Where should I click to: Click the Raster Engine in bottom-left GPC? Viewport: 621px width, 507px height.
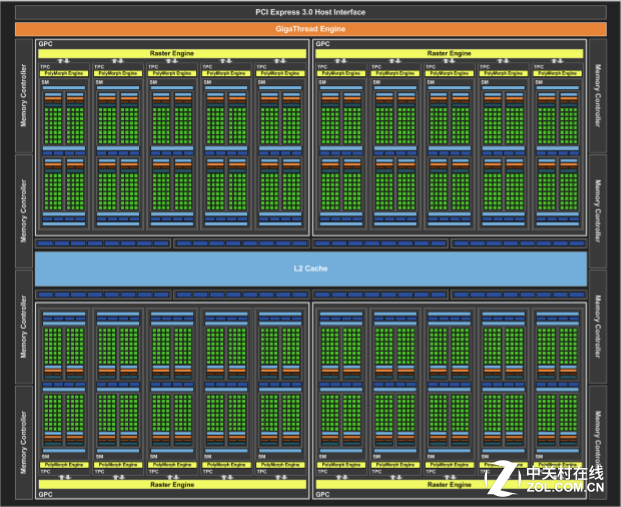coord(172,483)
